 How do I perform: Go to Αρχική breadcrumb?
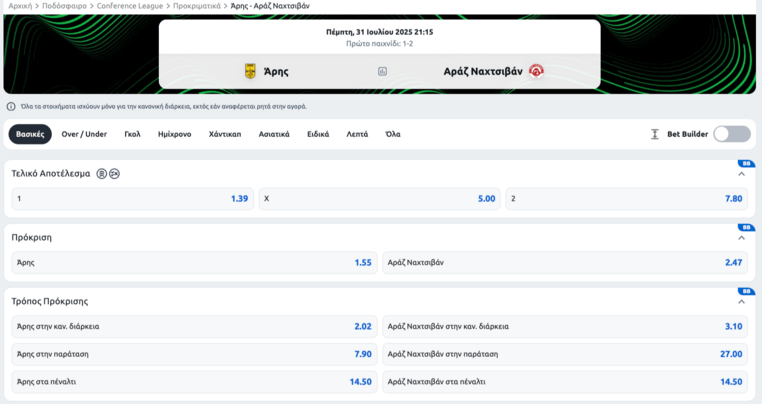(x=20, y=6)
